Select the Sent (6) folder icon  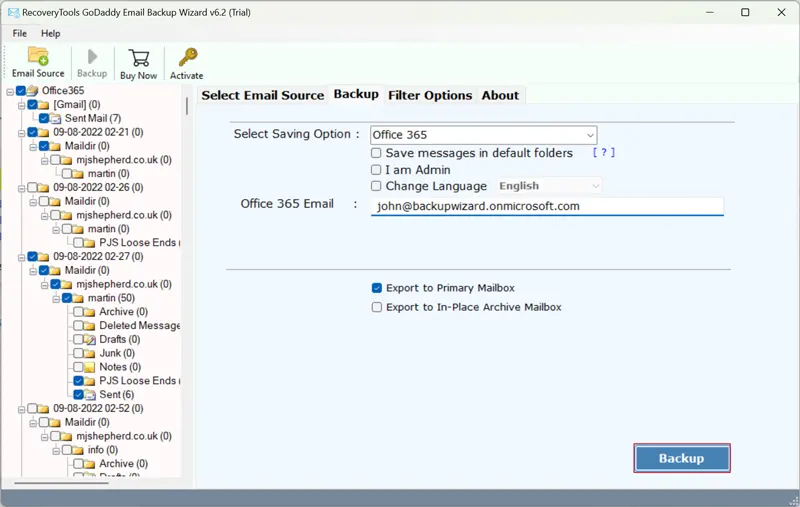91,395
